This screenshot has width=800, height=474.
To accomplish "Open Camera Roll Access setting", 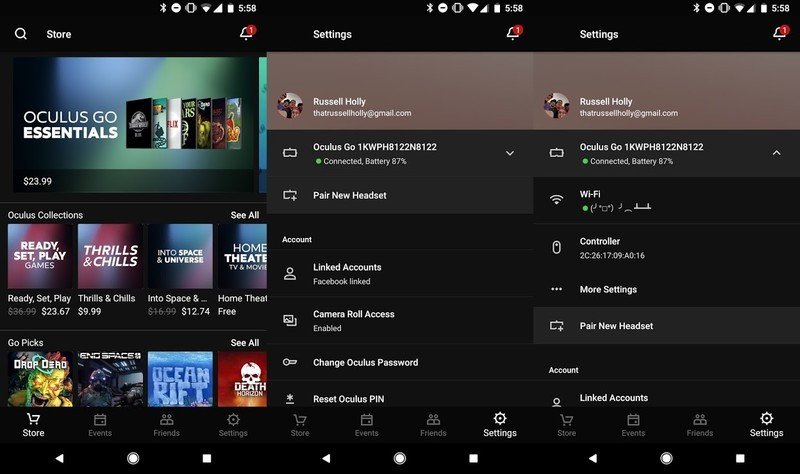I will coord(400,320).
